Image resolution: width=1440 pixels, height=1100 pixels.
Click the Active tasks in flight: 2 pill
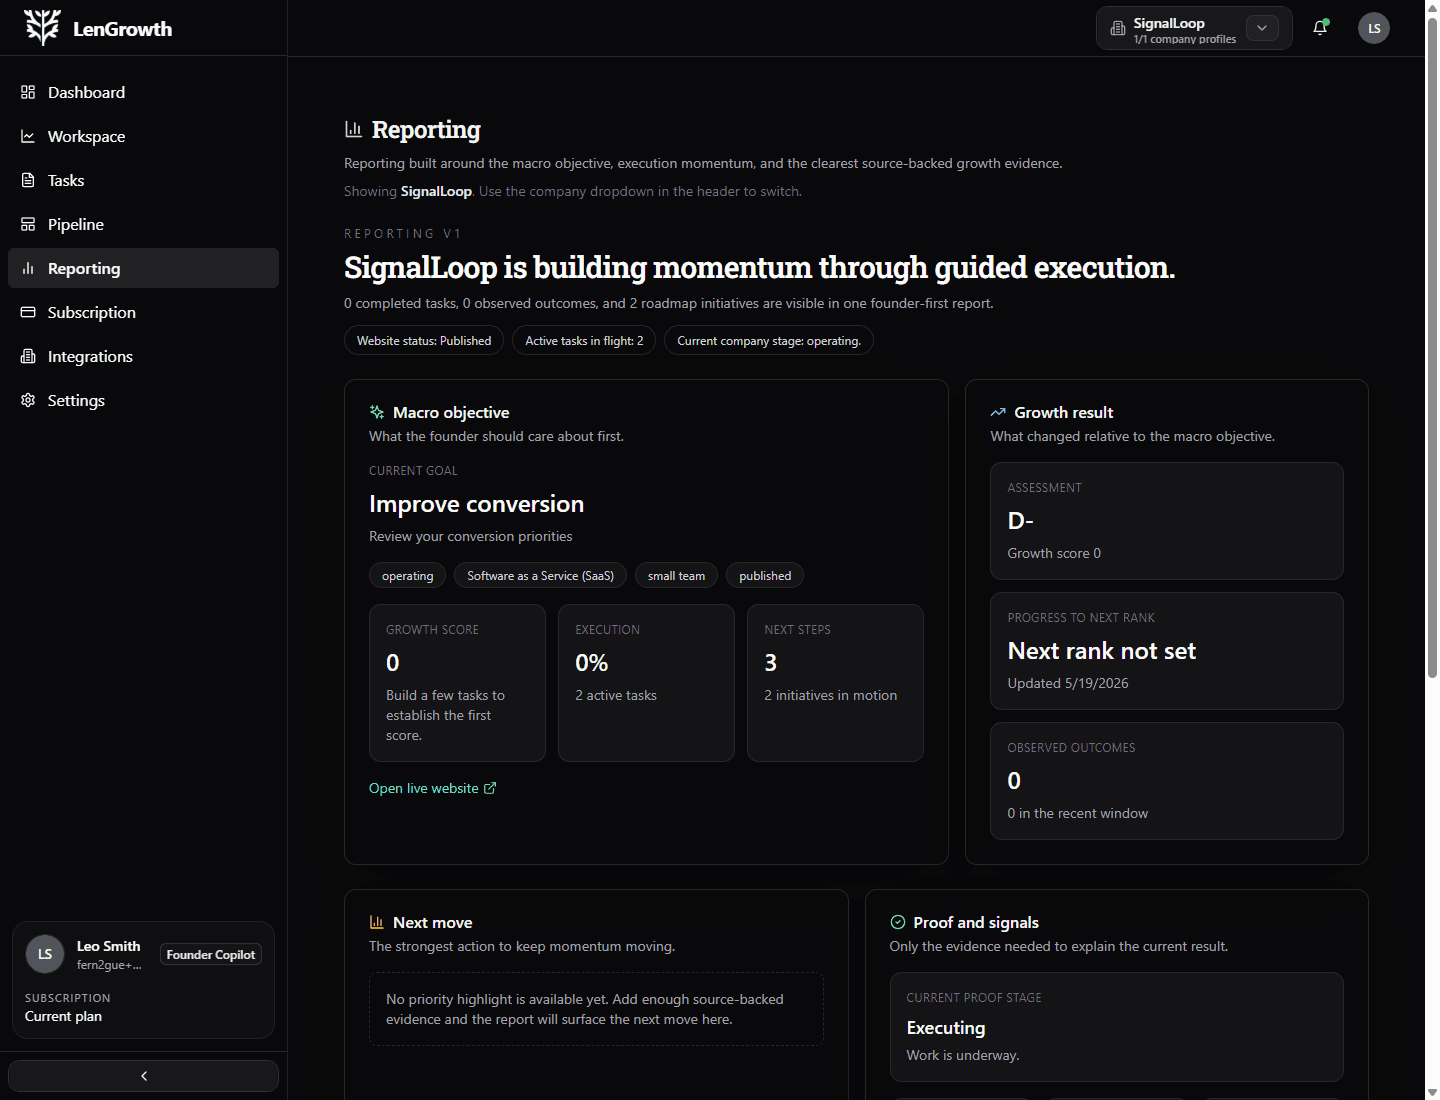point(584,340)
